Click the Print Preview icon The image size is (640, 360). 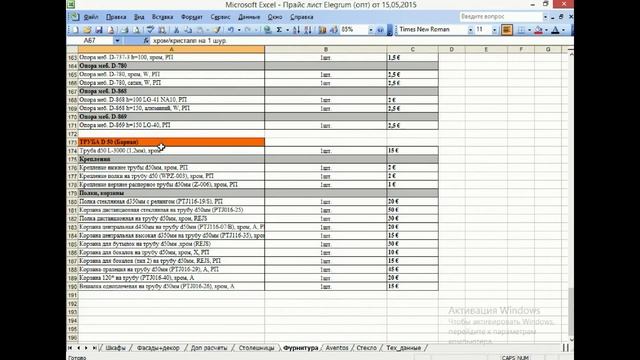click(136, 30)
